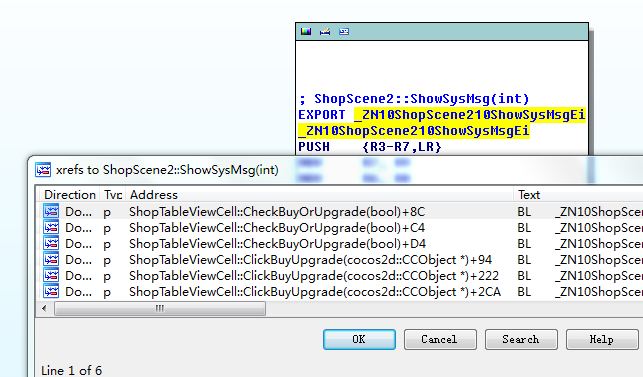Click the EXPORT _ZN10ShopScene210ShowSysMsgEi line
This screenshot has width=643, height=377.
point(442,115)
